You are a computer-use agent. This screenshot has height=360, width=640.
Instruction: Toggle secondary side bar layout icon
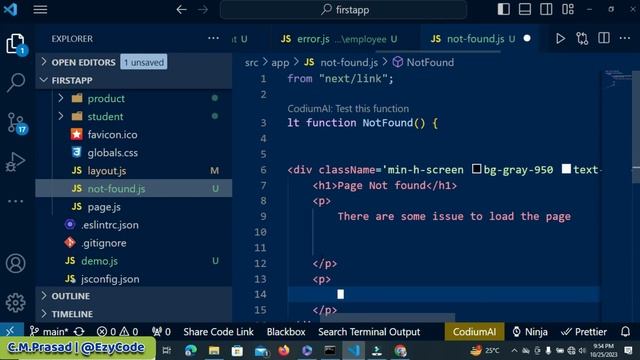coord(546,9)
